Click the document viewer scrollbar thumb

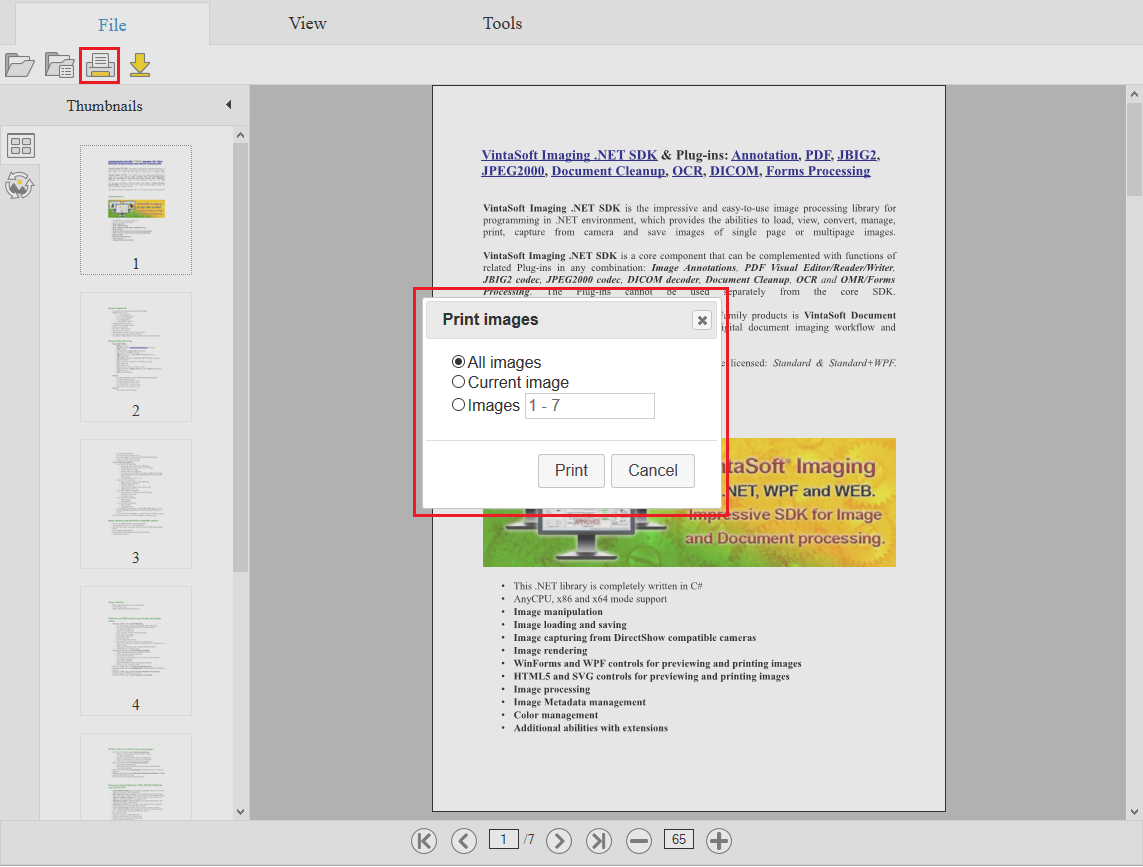(x=1134, y=149)
